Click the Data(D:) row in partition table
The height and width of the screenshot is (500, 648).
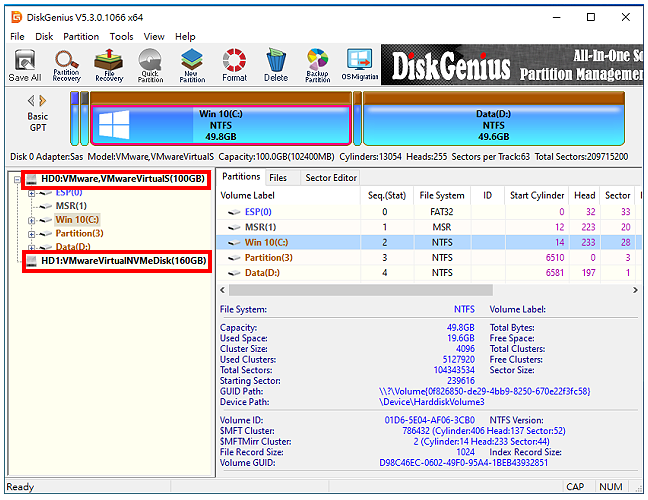click(429, 273)
